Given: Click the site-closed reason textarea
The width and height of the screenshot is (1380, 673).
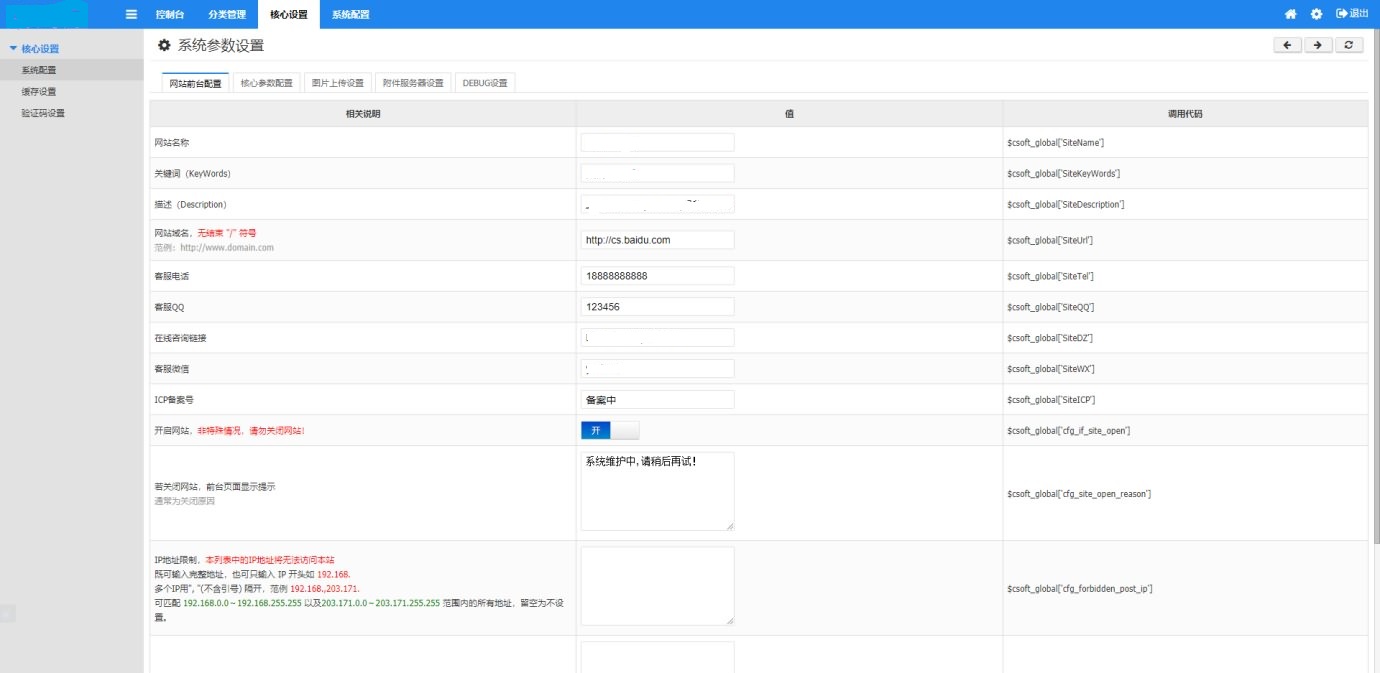Looking at the screenshot, I should click(x=657, y=491).
